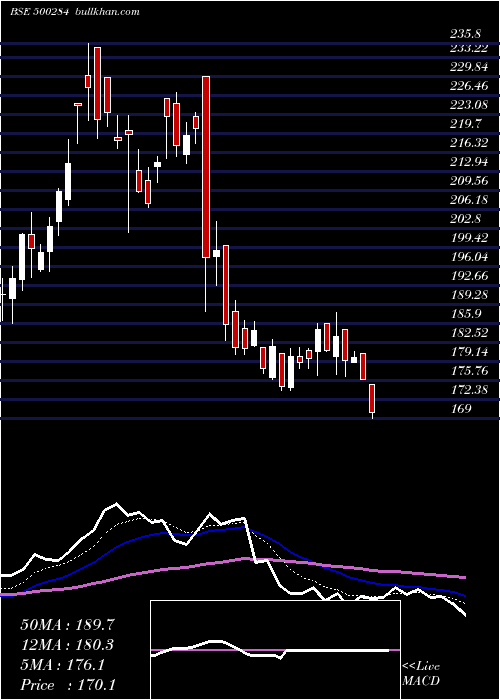Click the '50MA : 189.7' reading
This screenshot has width=500, height=700.
point(67,625)
